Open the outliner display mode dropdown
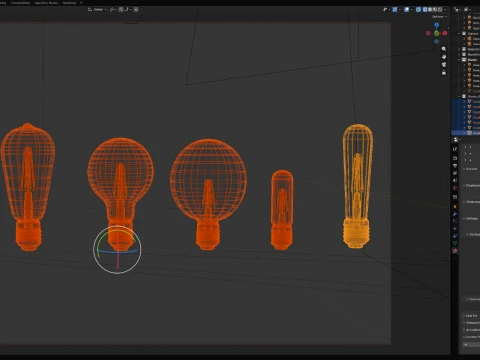Image resolution: width=480 pixels, height=360 pixels. [x=457, y=9]
